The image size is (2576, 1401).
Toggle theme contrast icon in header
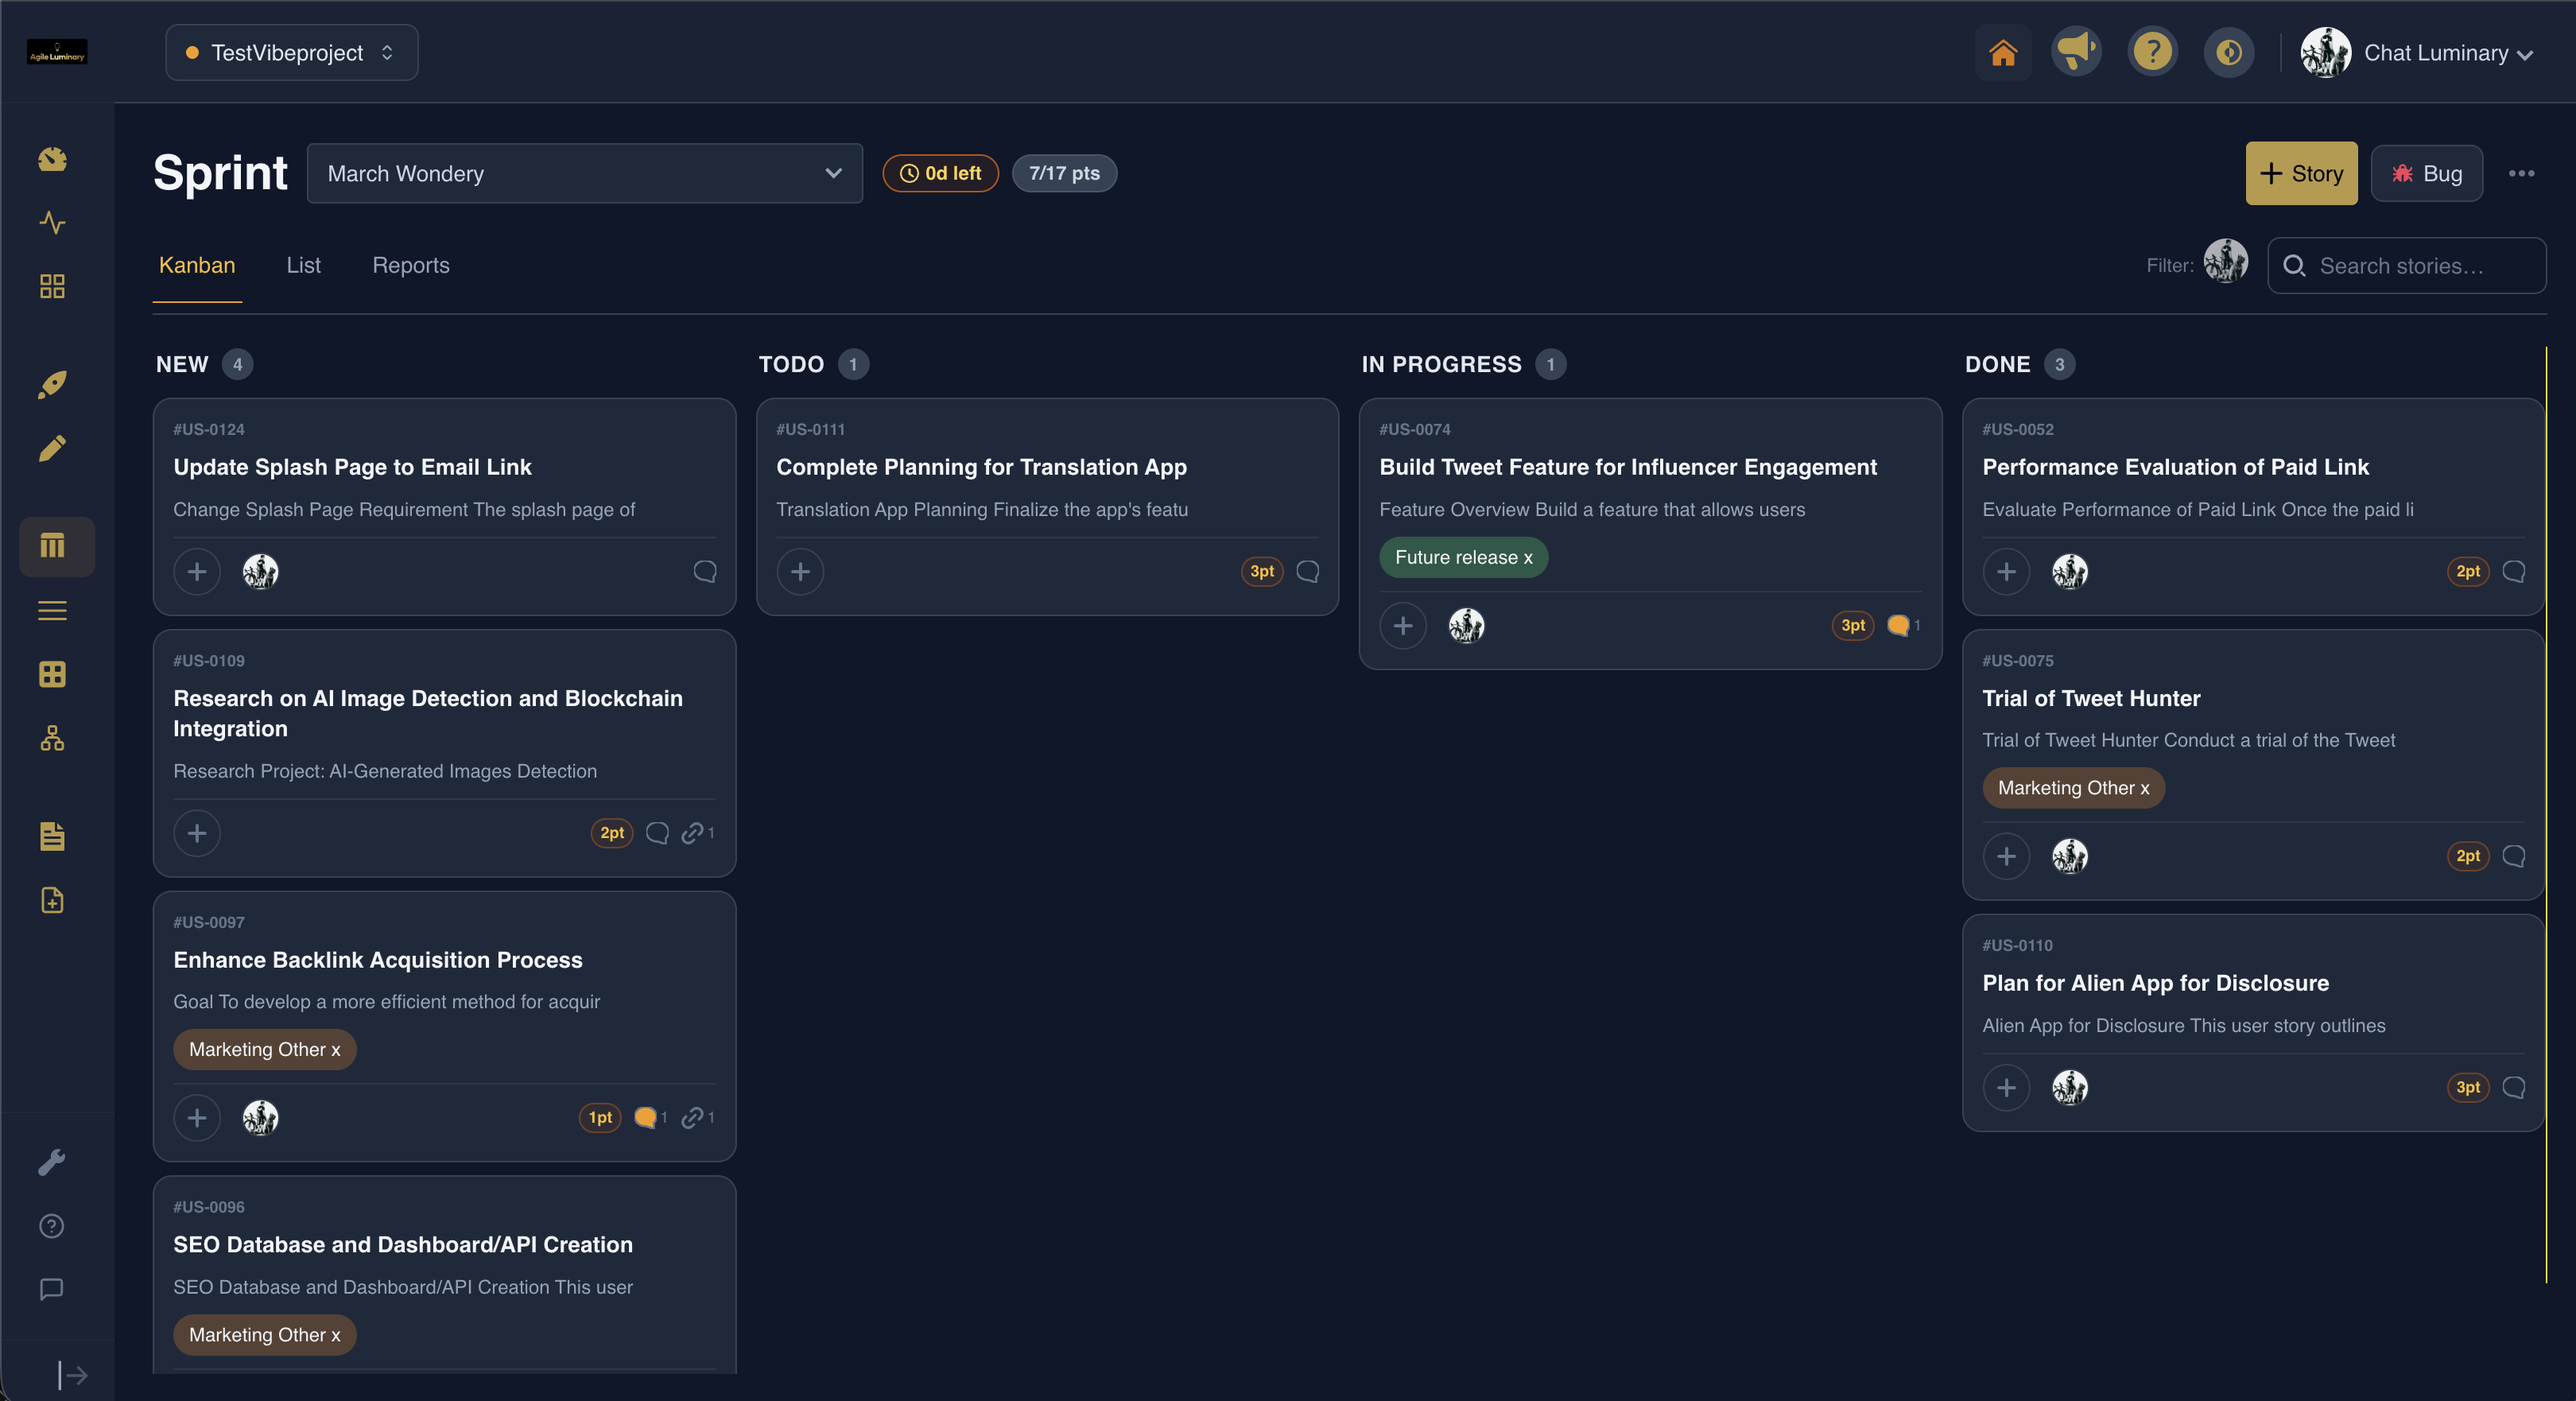tap(2229, 53)
